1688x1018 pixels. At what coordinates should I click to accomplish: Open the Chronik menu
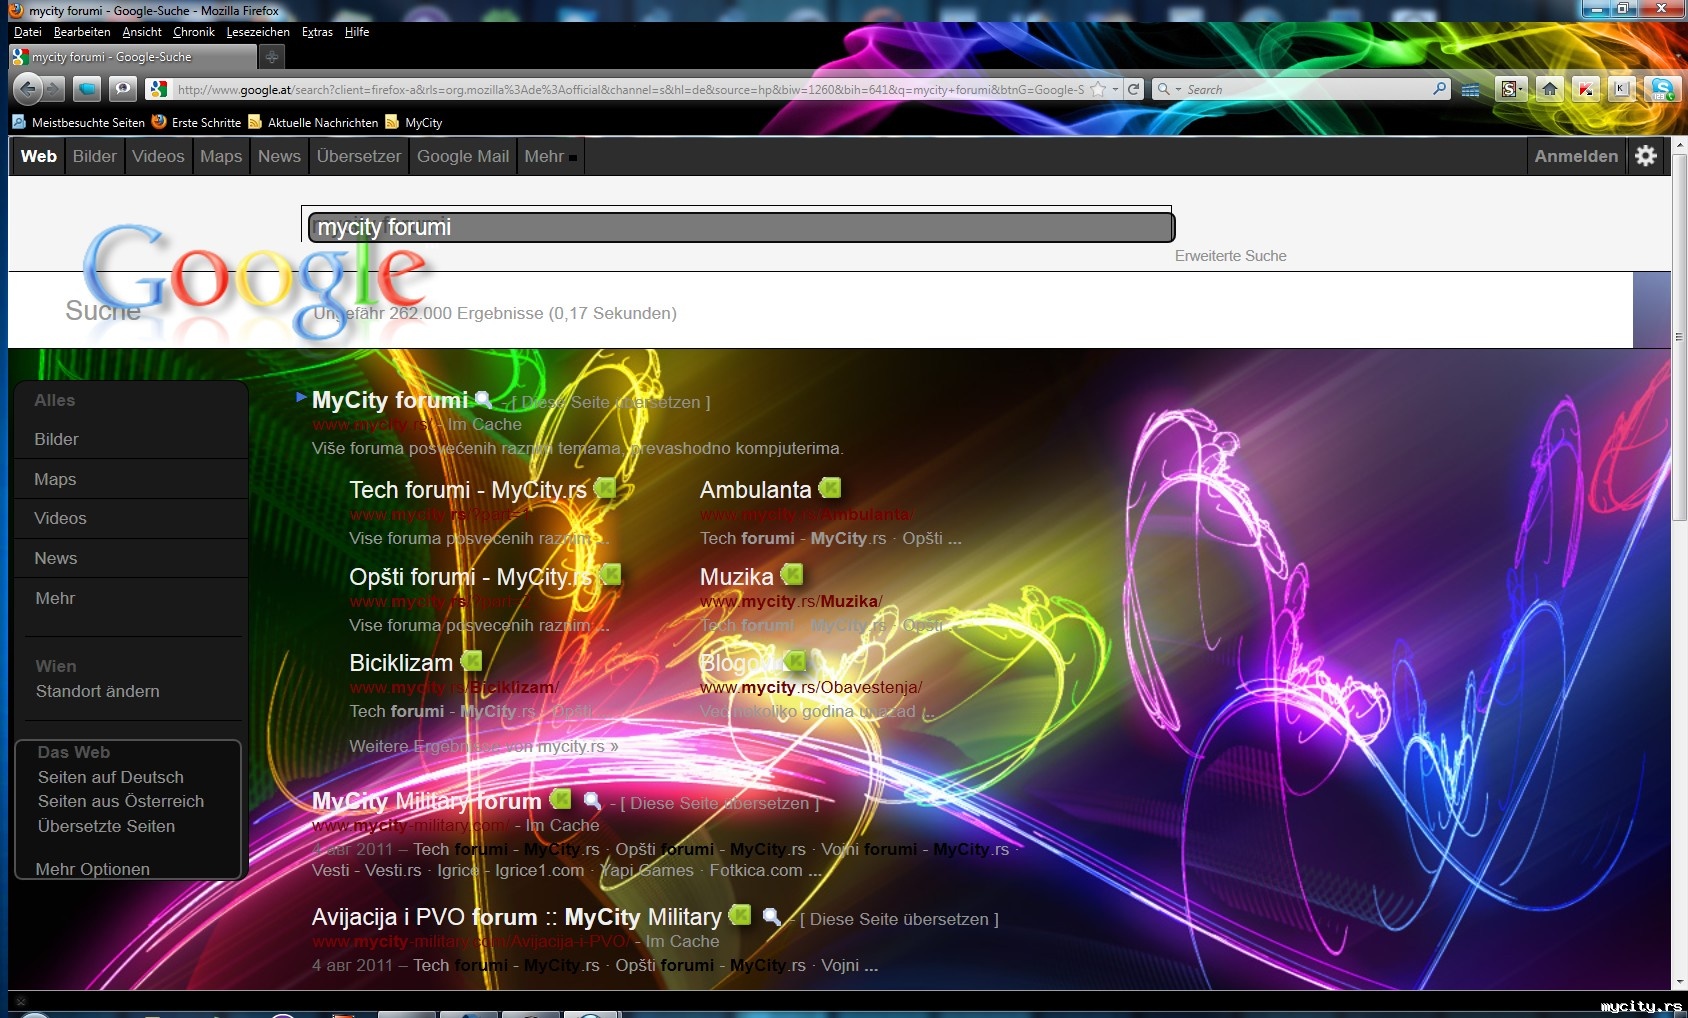[194, 32]
